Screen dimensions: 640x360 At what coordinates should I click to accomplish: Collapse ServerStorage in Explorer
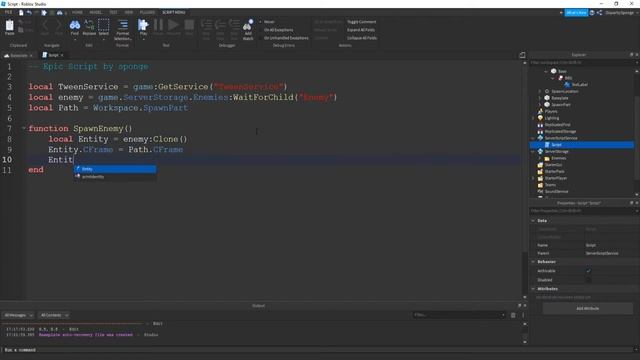[533, 151]
